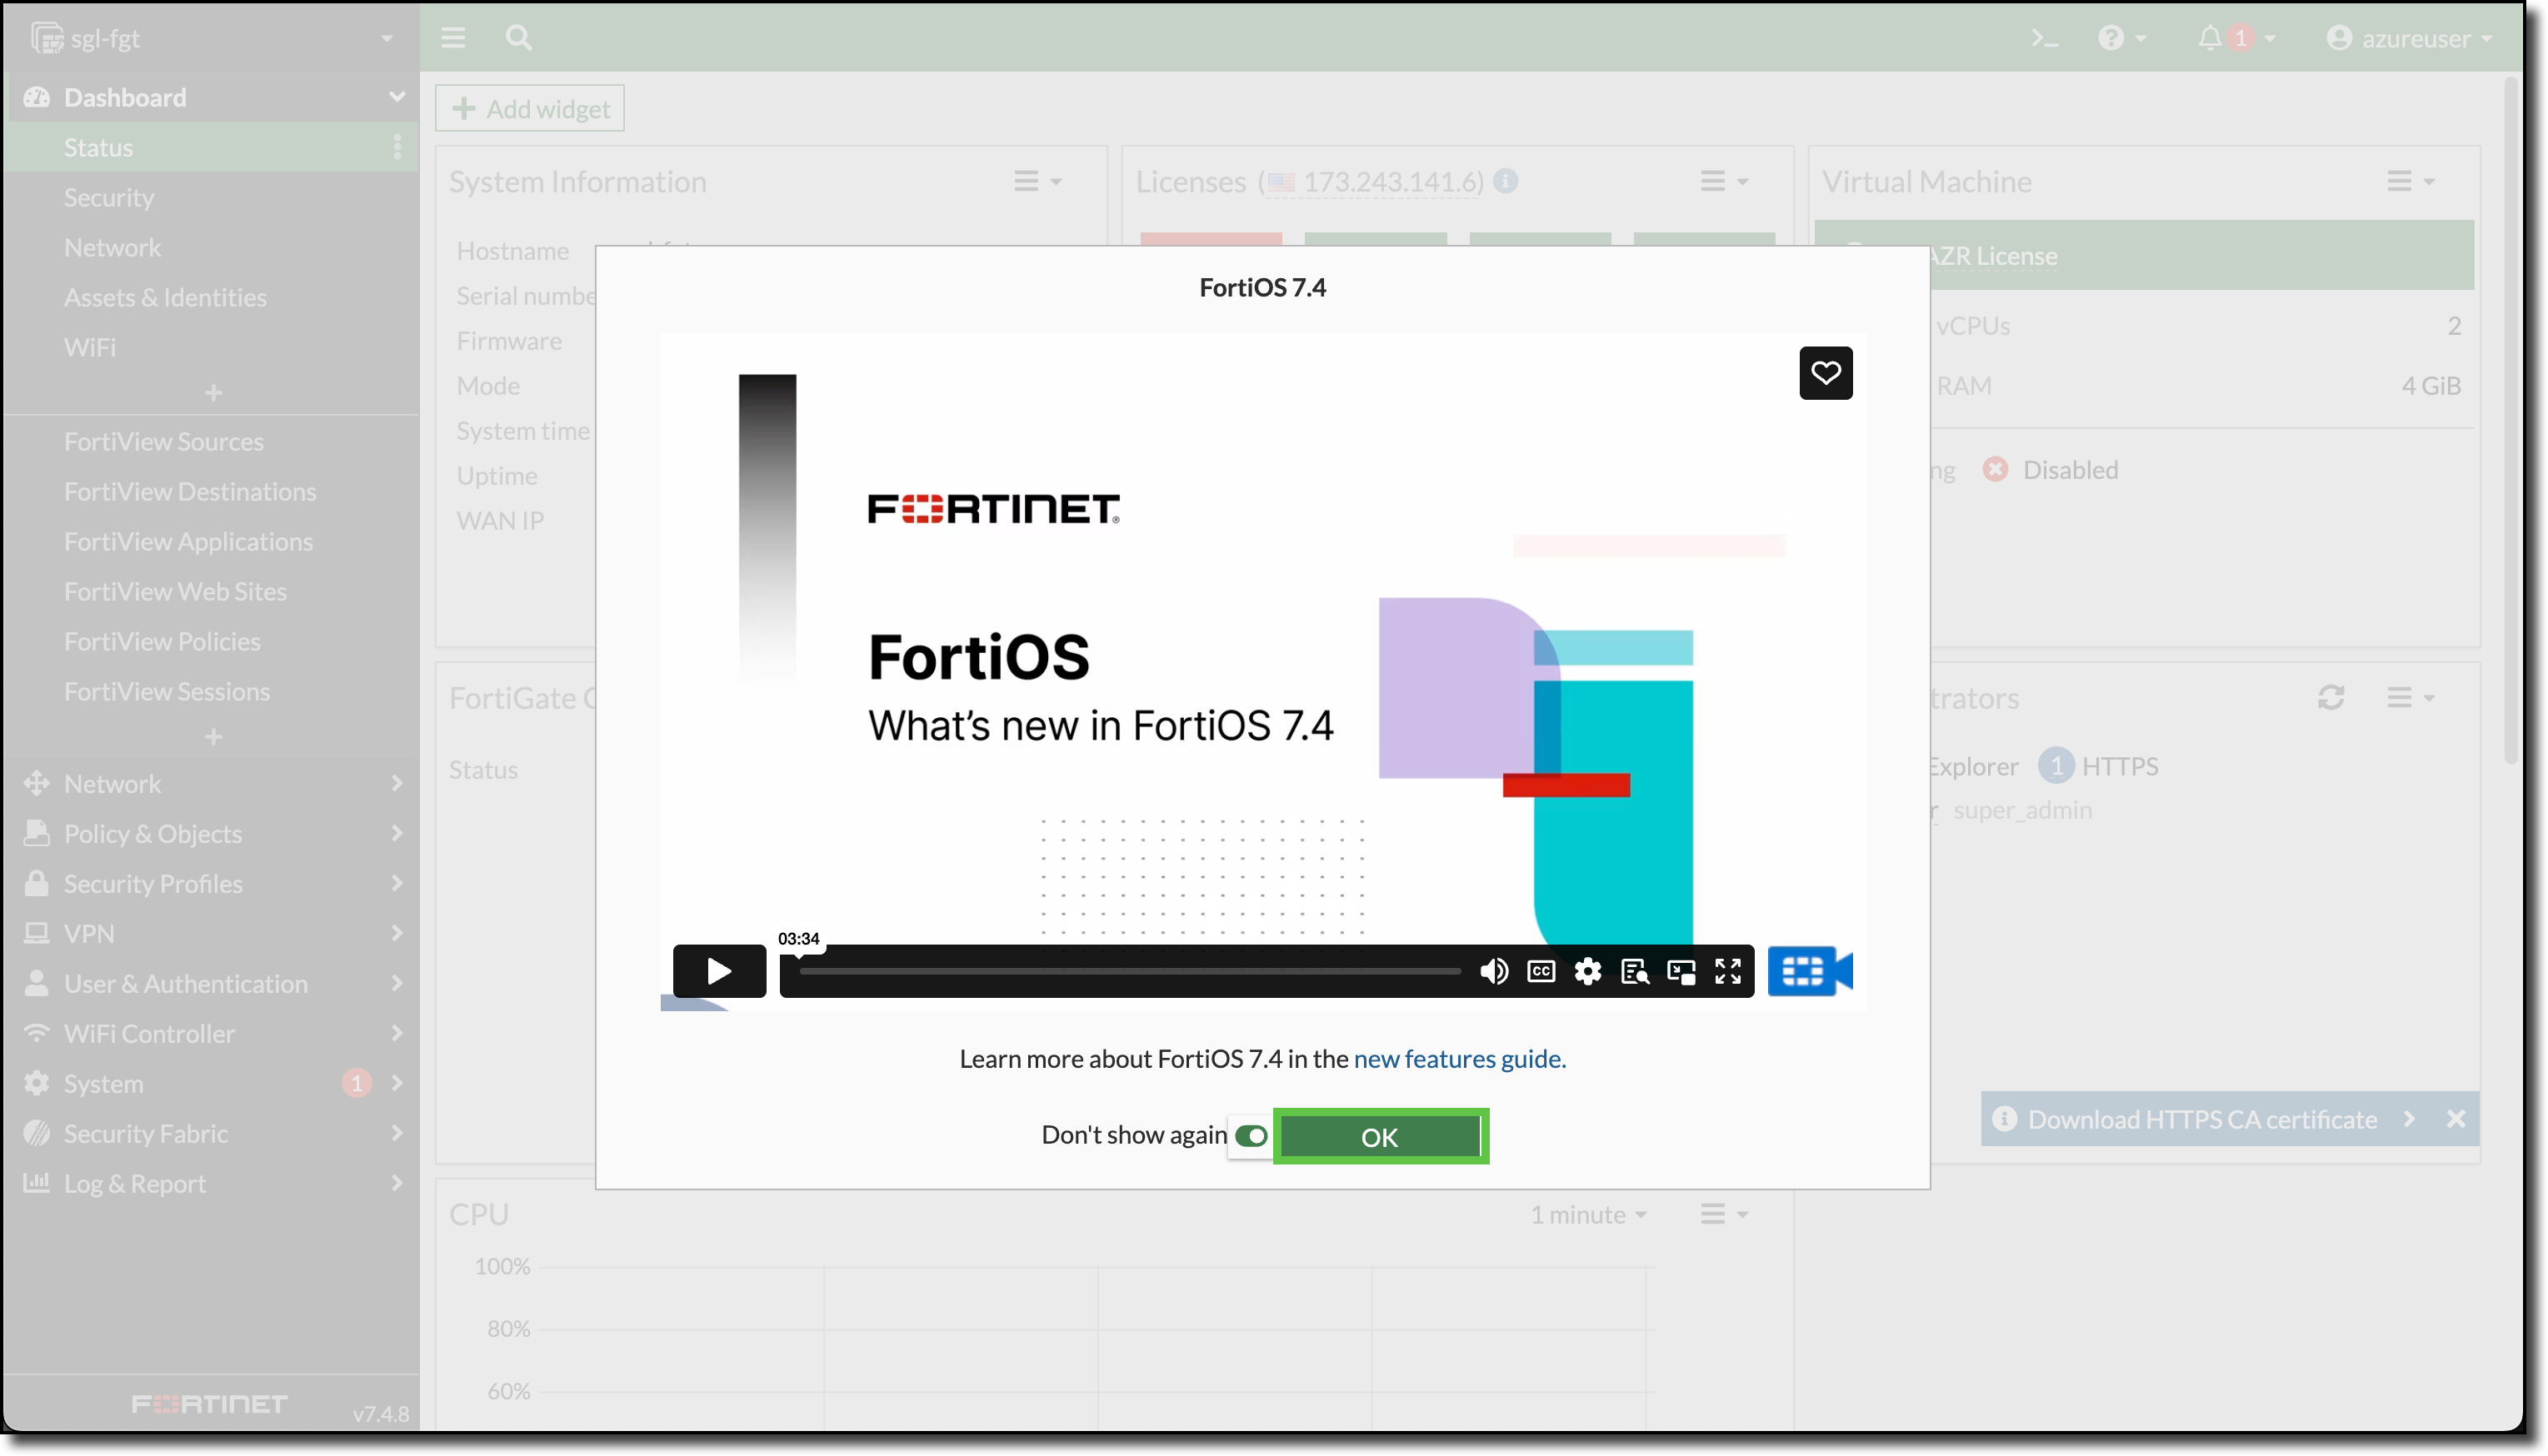Play the FortiOS 7.4 video

719,971
